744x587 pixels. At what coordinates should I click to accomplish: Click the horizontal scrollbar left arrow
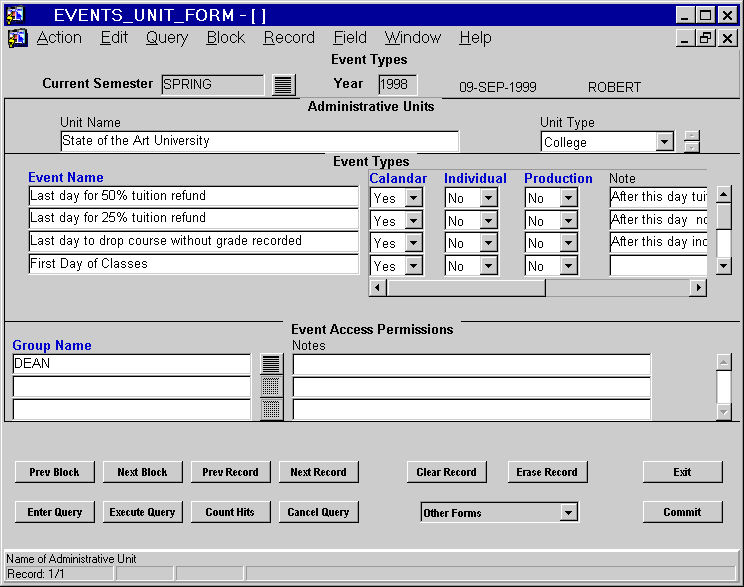click(x=377, y=288)
